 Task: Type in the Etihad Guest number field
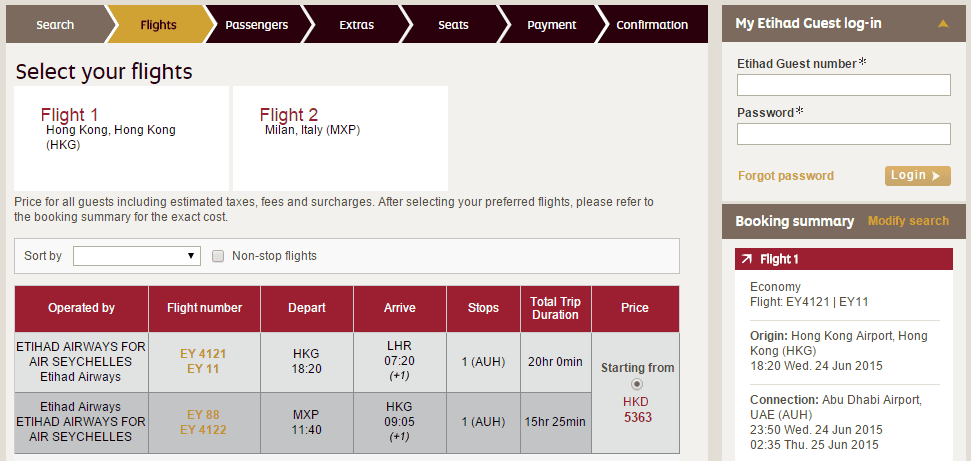tap(843, 85)
